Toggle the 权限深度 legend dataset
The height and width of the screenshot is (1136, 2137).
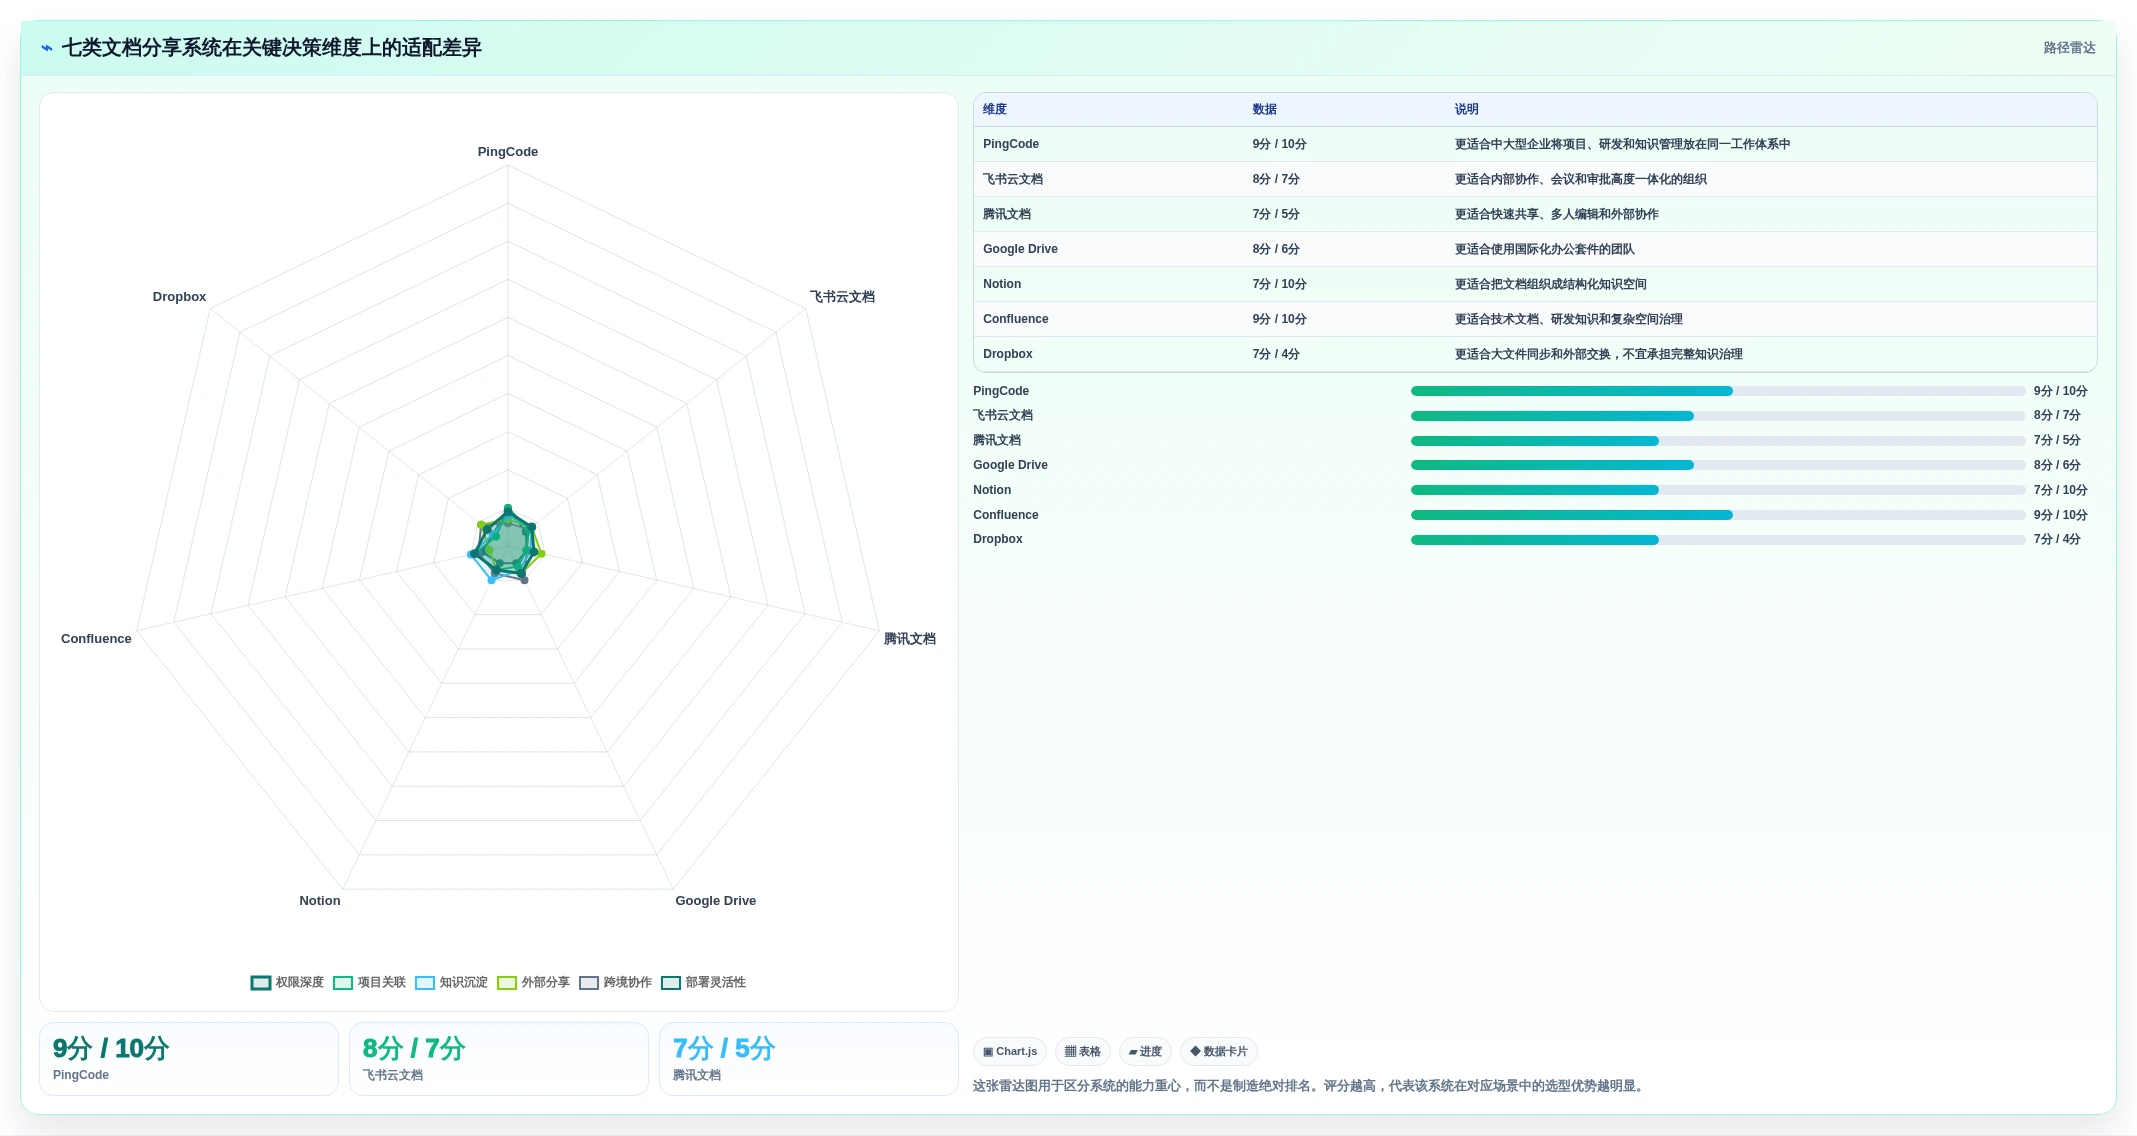pos(287,983)
